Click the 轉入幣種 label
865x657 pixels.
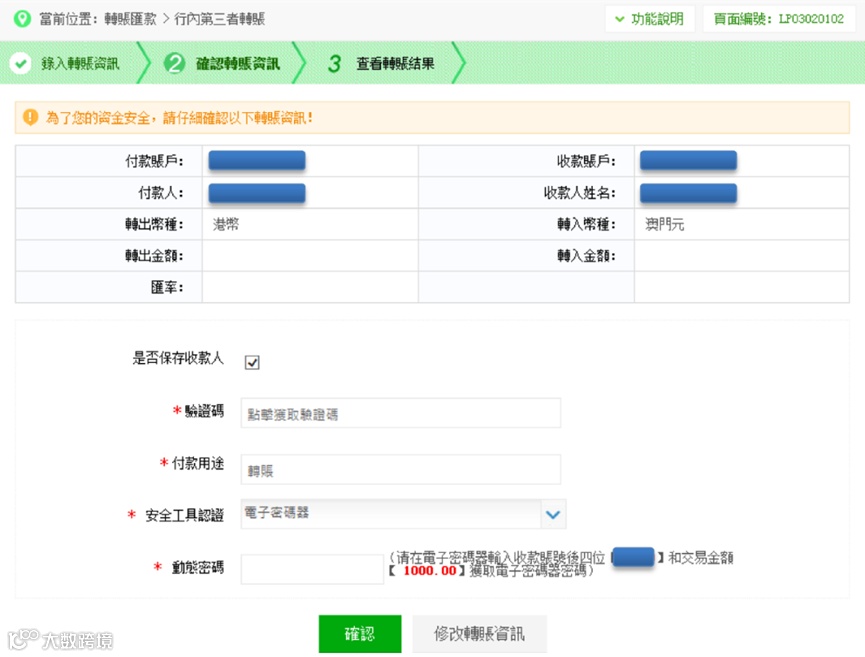(x=586, y=224)
